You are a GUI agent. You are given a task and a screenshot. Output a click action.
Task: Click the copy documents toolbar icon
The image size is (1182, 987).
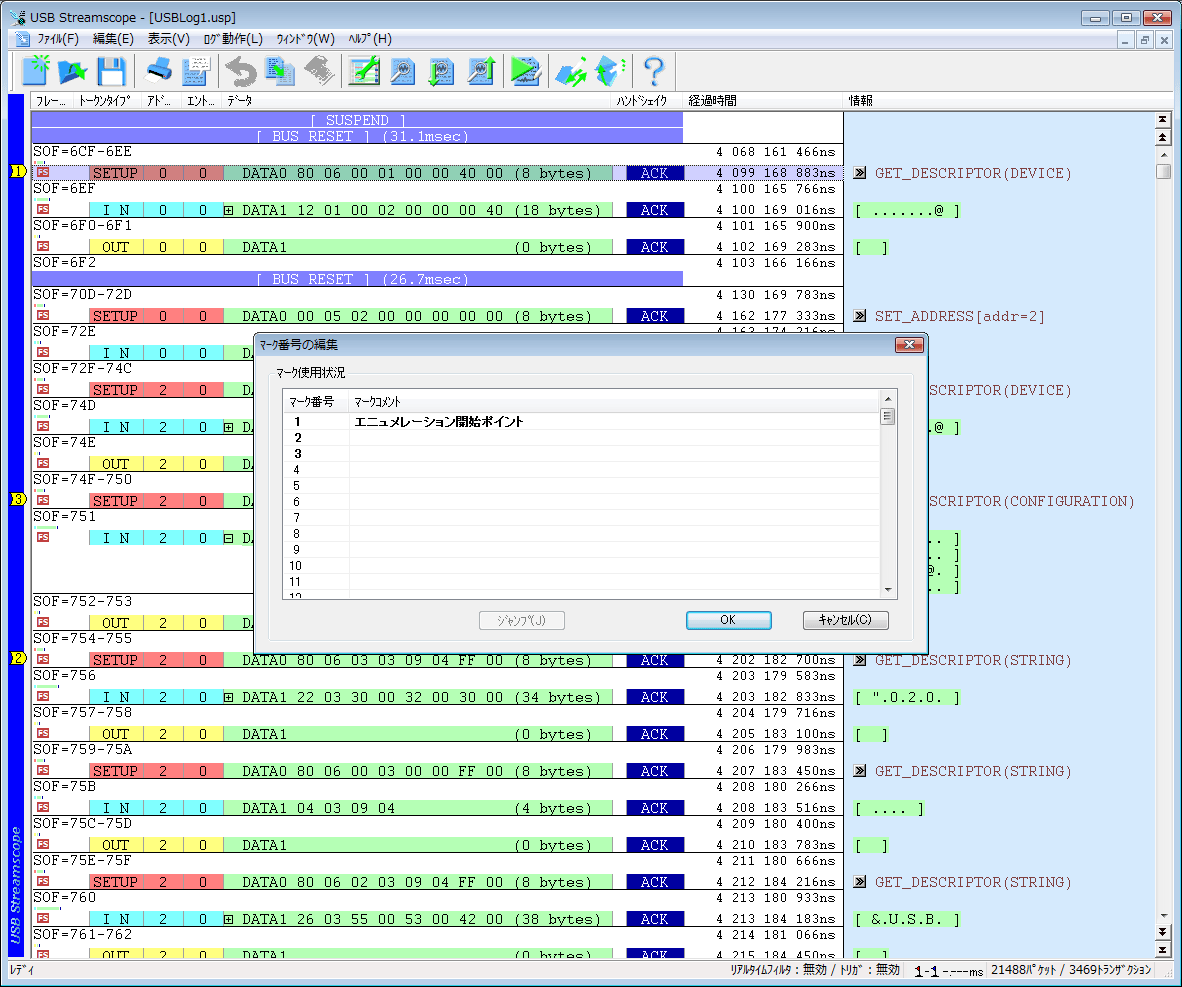pos(280,71)
